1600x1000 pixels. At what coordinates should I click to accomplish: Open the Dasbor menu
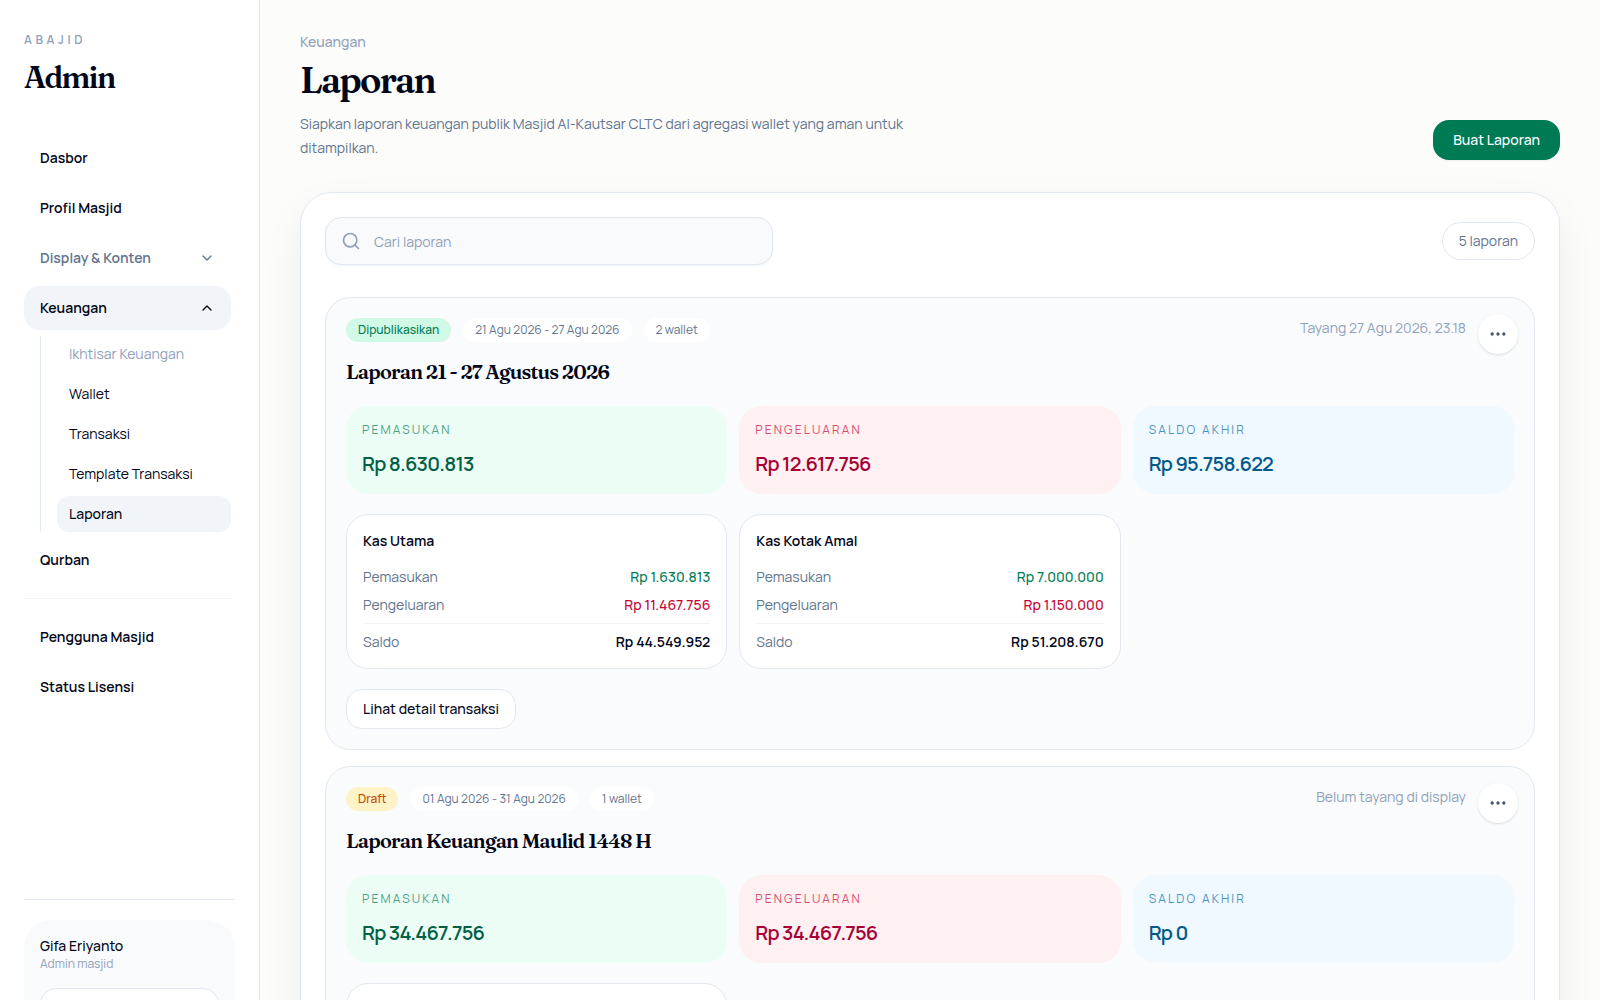[127, 158]
